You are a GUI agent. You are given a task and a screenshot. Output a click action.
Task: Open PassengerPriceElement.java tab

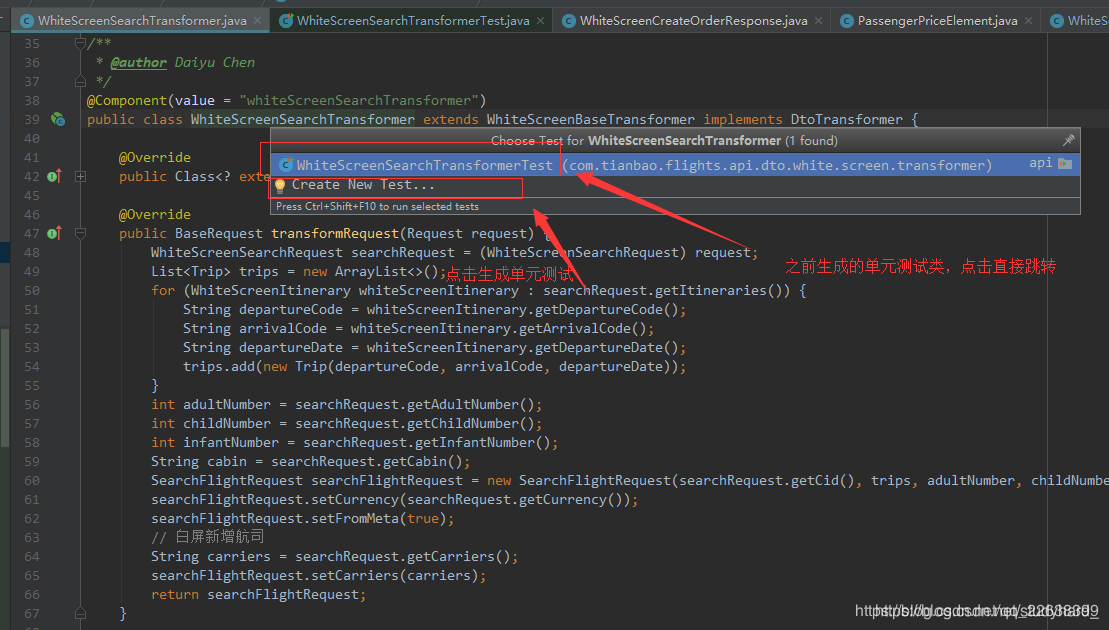point(937,21)
